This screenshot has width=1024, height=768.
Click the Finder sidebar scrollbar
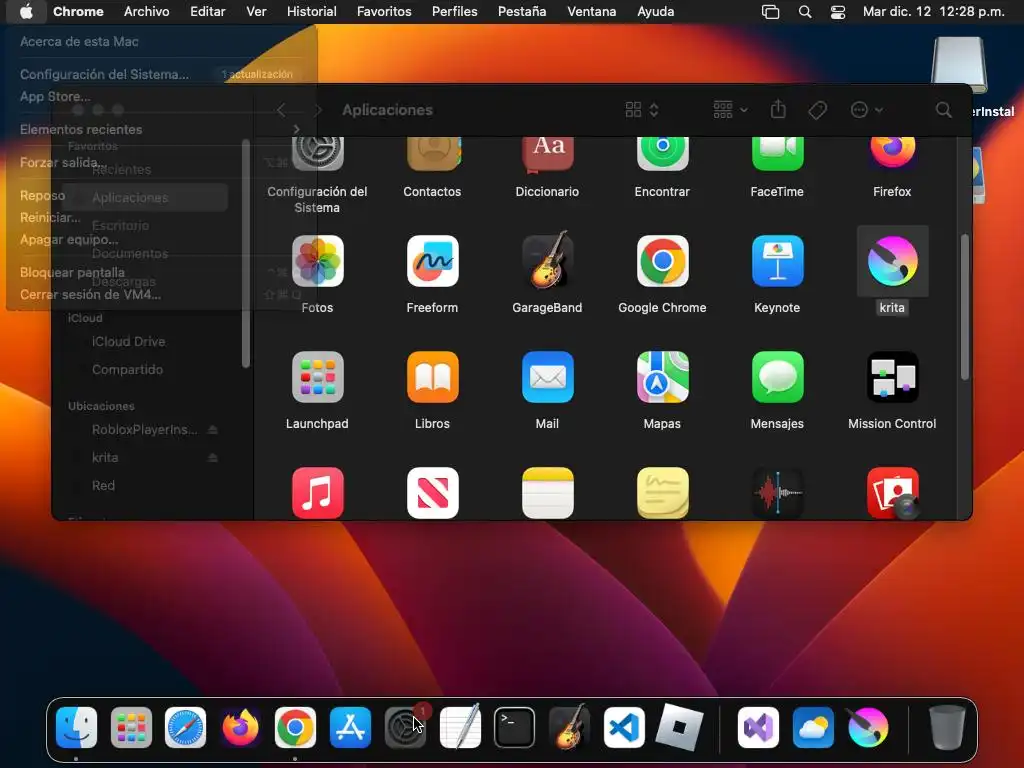246,253
